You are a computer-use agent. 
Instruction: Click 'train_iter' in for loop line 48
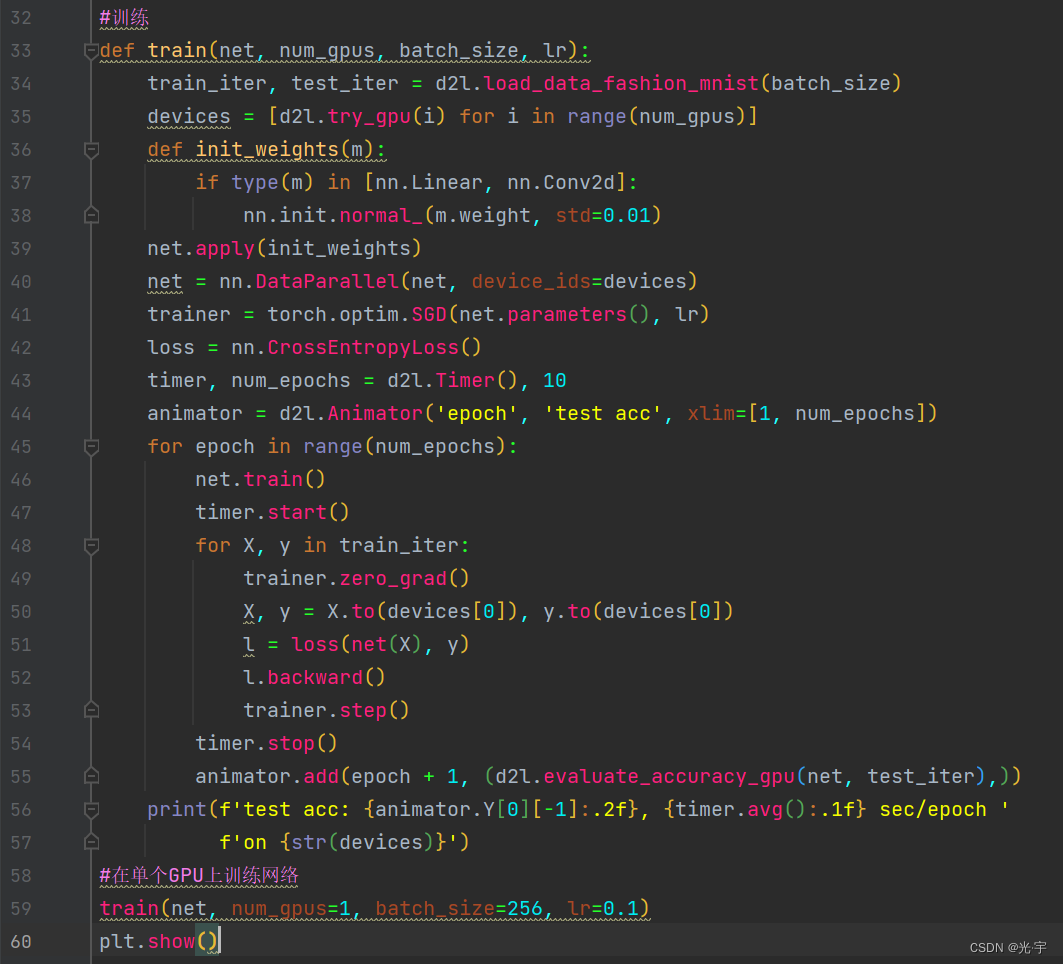click(399, 546)
